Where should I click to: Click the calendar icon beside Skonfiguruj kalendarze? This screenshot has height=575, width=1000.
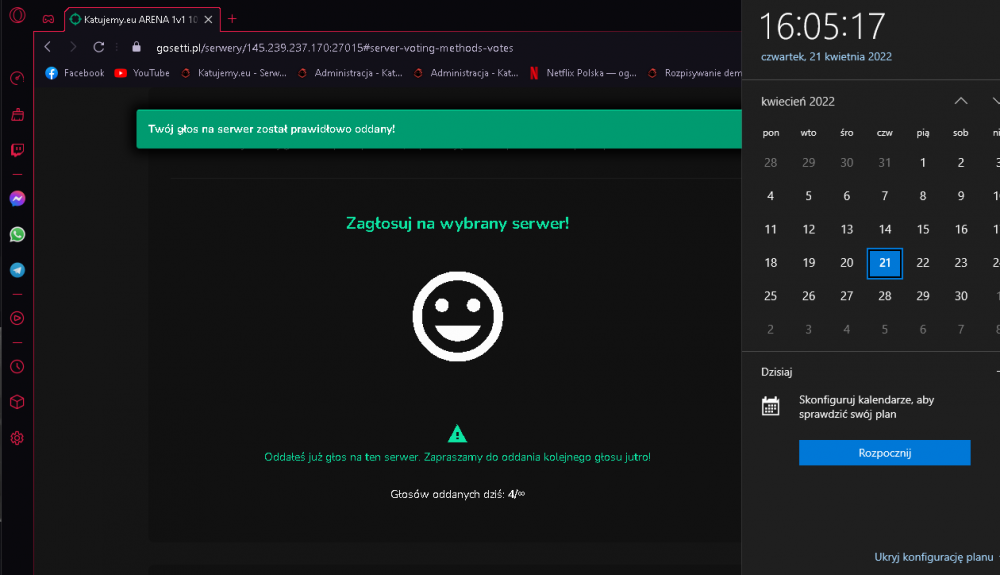point(770,406)
